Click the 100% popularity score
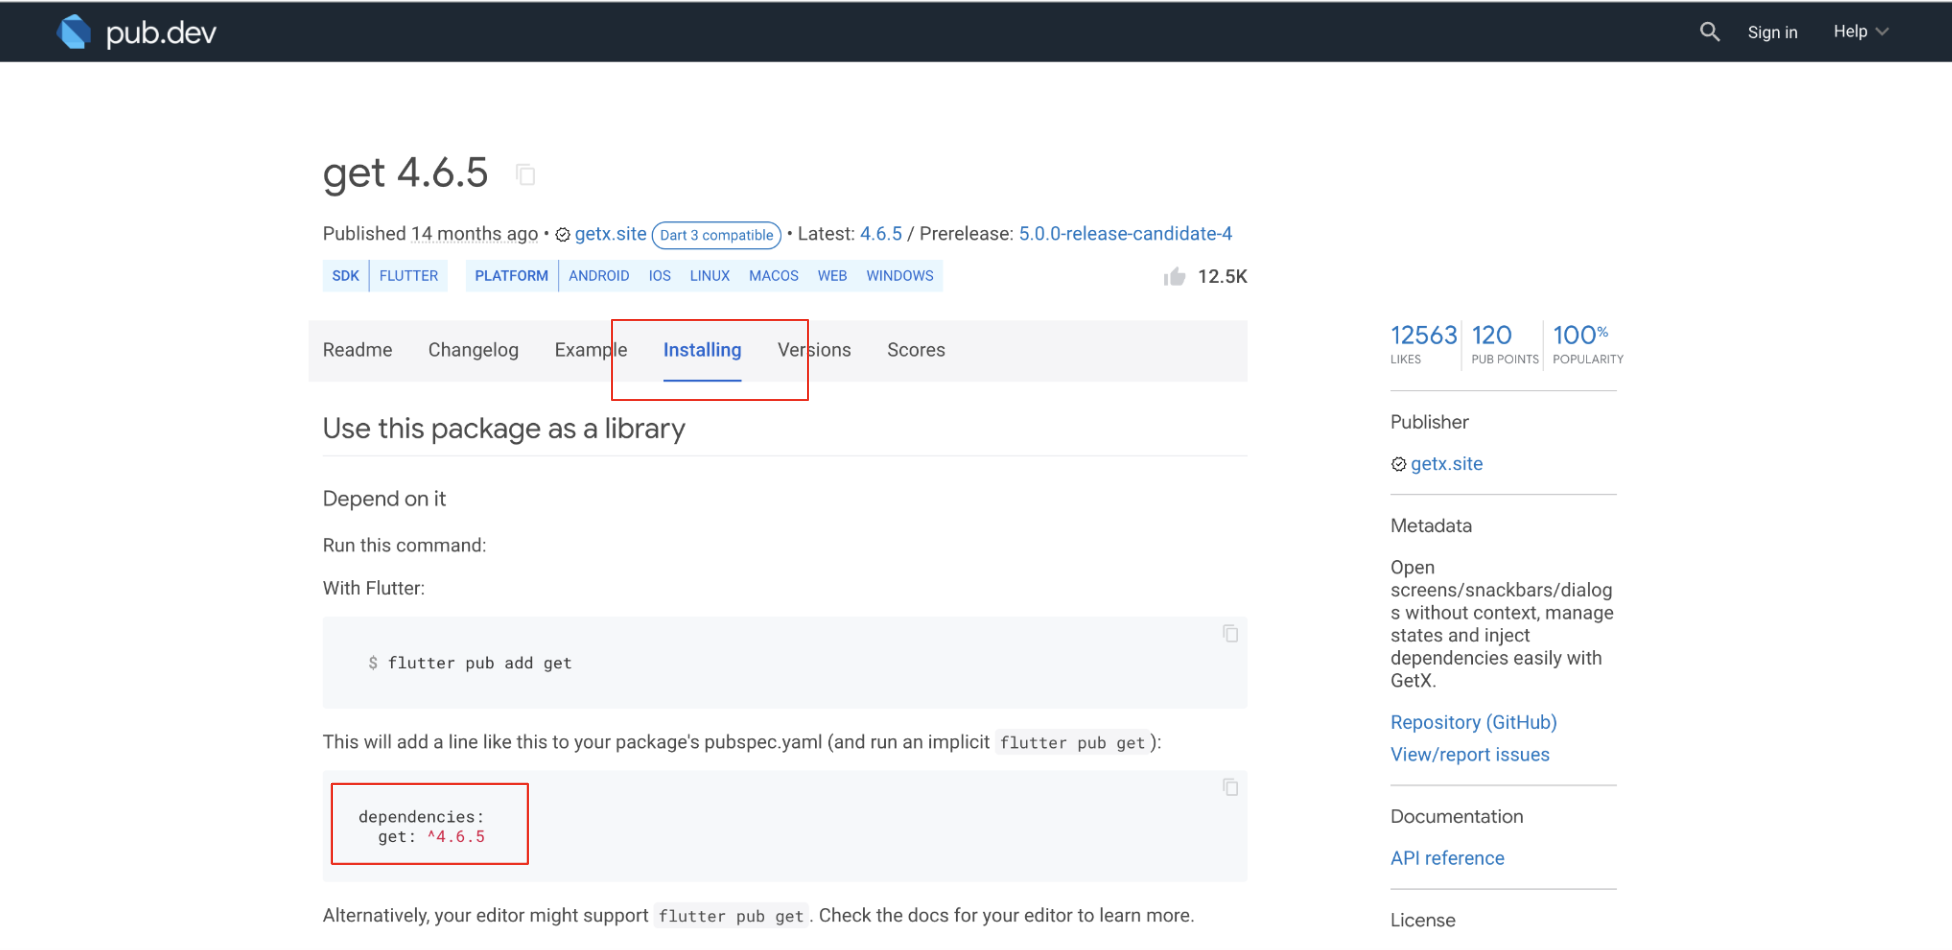Image resolution: width=1952 pixels, height=950 pixels. 1588,344
